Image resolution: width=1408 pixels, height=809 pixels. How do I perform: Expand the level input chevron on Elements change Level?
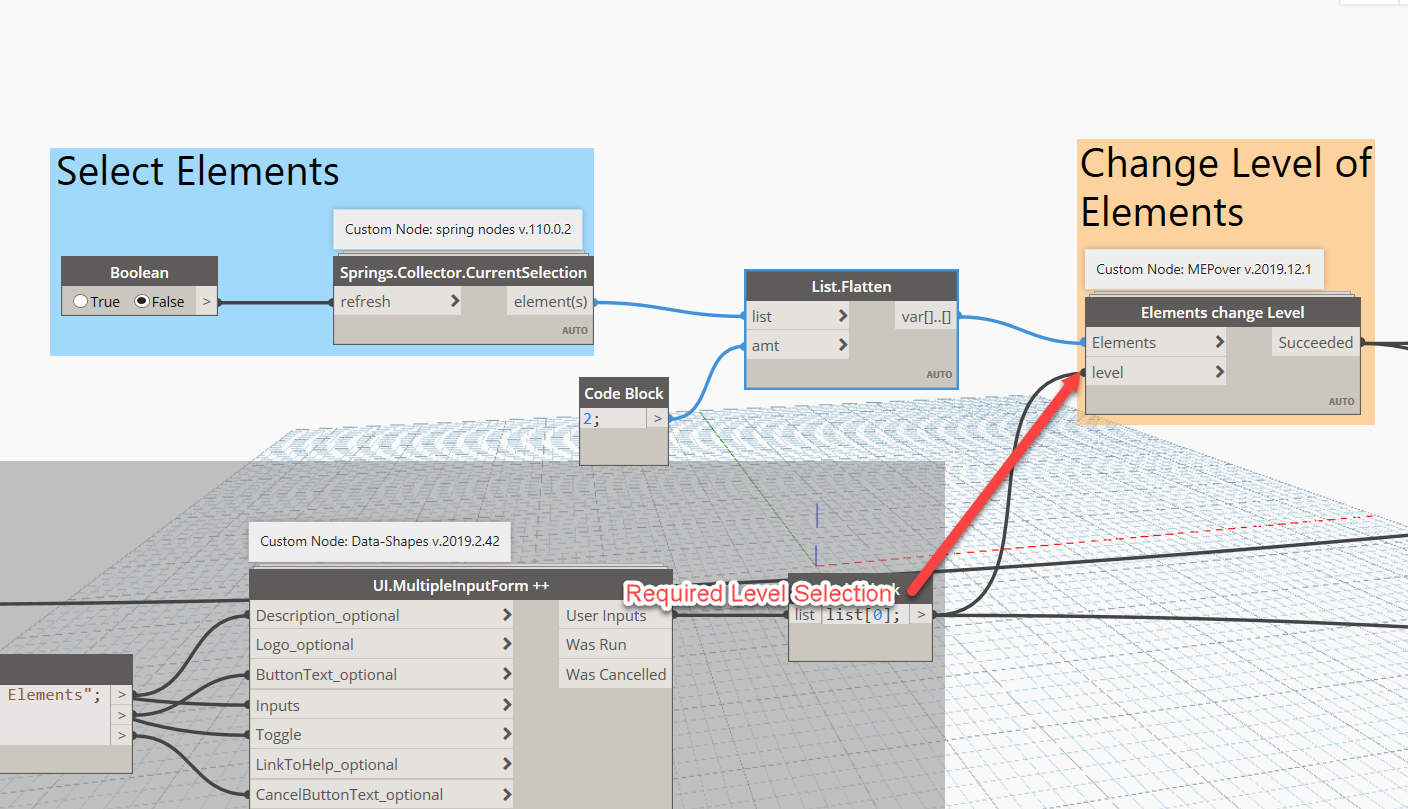(x=1220, y=372)
